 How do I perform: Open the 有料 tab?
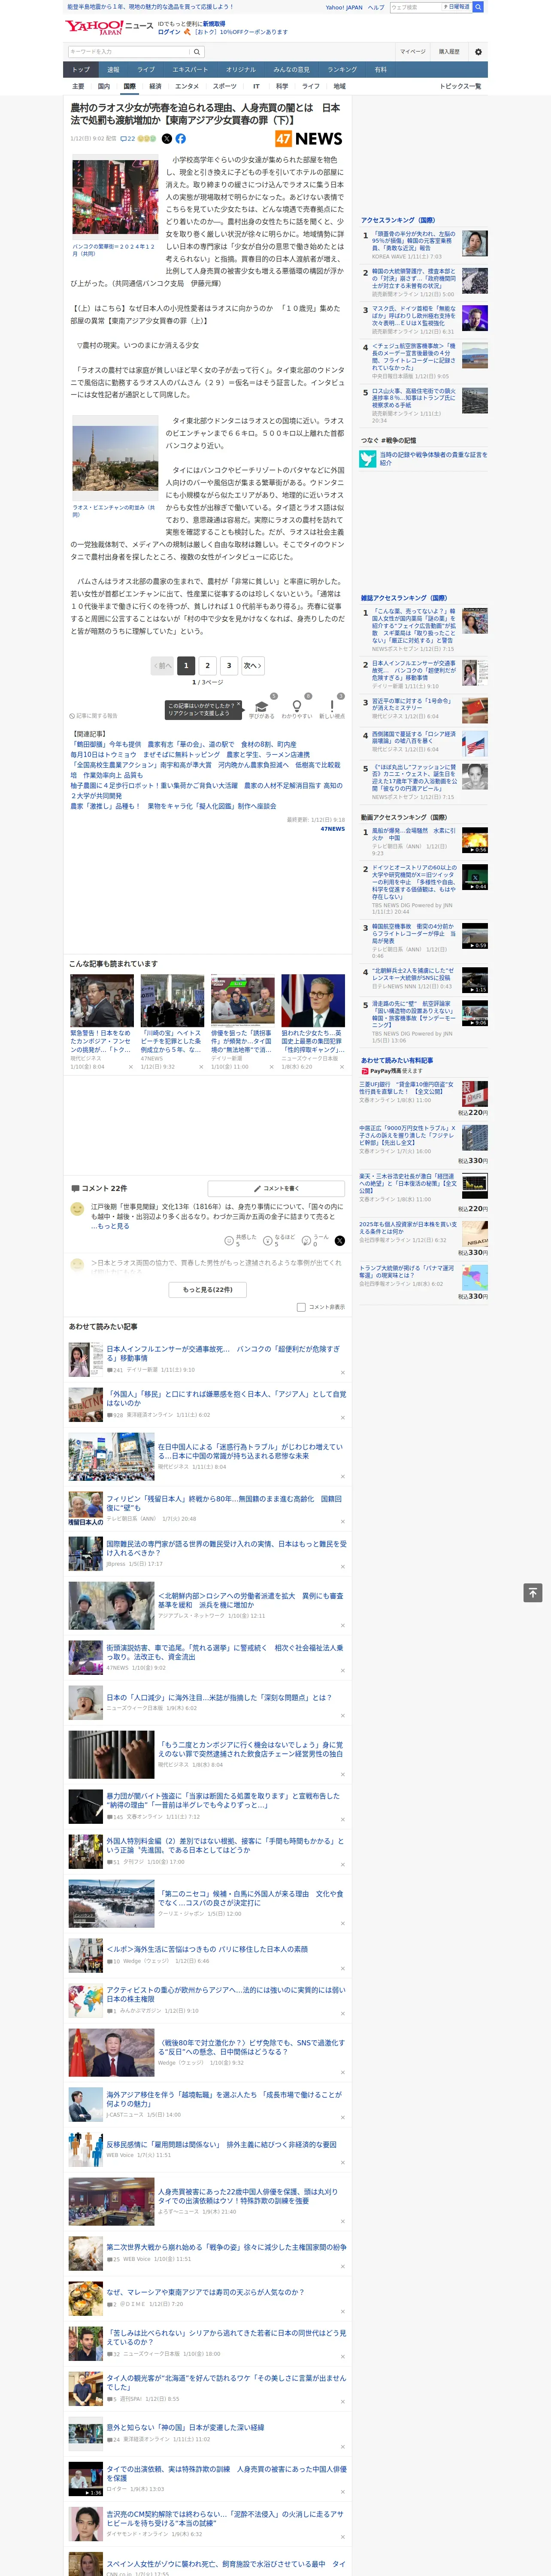coord(380,70)
